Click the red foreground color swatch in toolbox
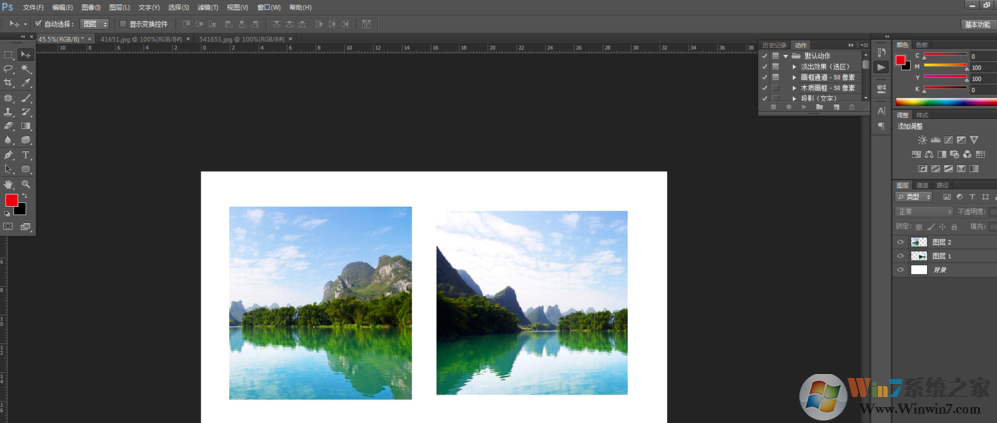This screenshot has height=423, width=997. click(11, 200)
